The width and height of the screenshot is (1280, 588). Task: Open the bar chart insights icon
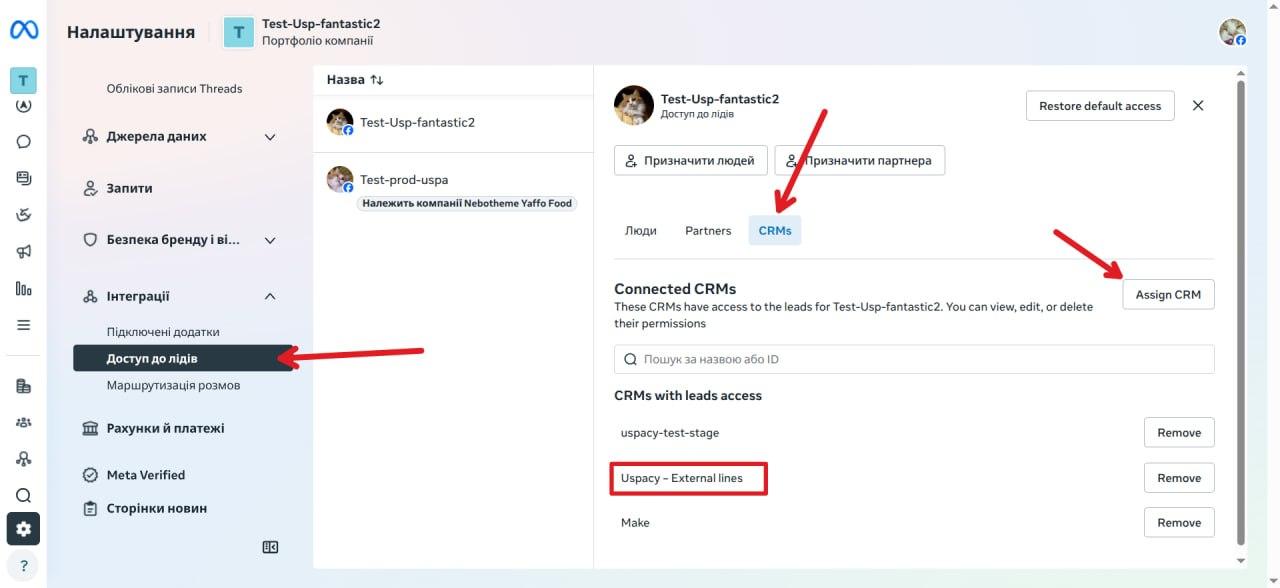point(24,288)
